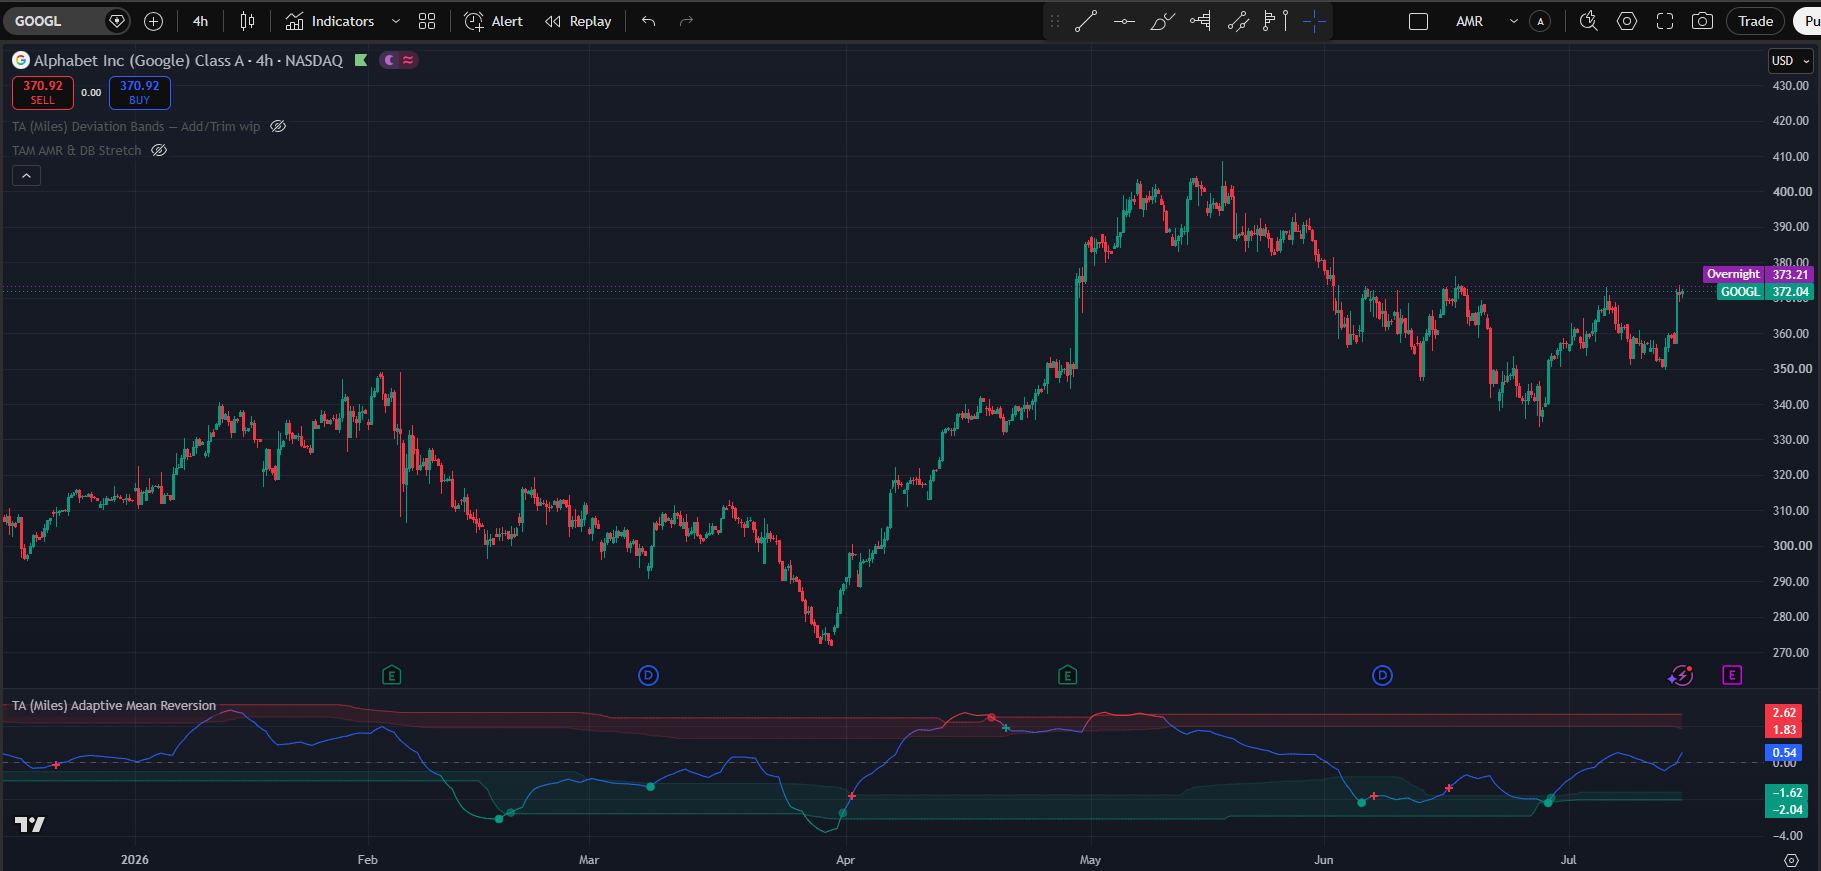Viewport: 1821px width, 871px height.
Task: Open time axis settings hexagon at bottom right
Action: [x=1791, y=860]
